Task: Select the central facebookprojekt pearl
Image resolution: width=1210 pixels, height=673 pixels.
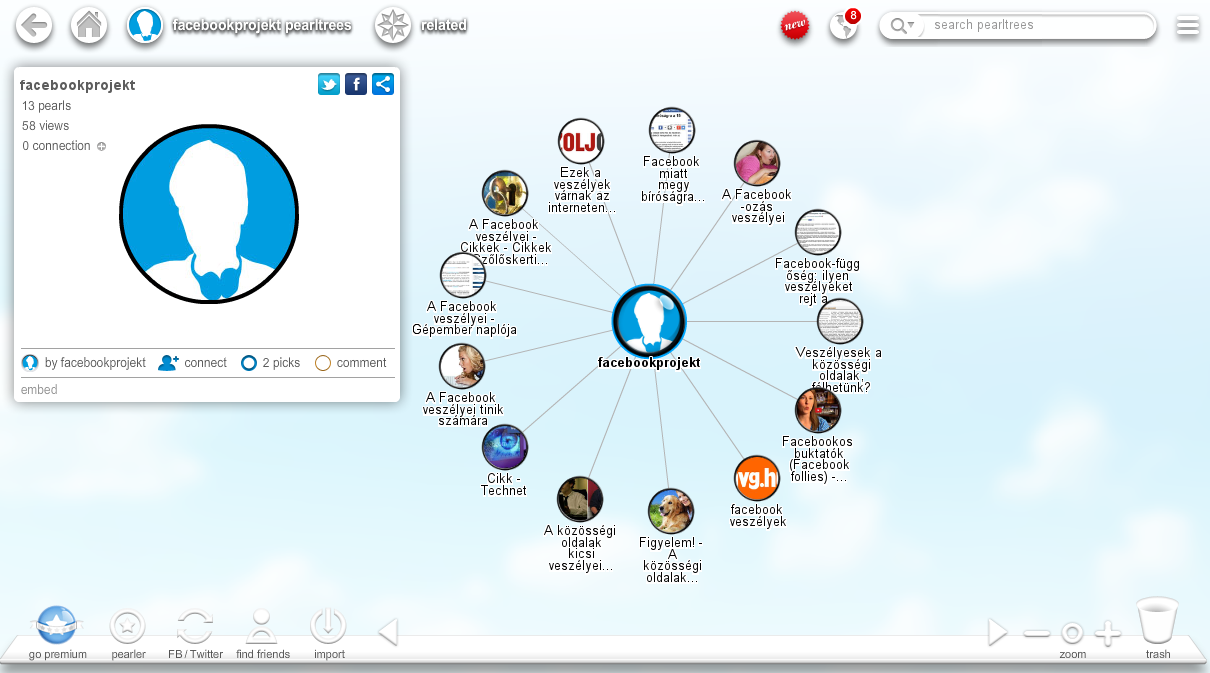Action: coord(649,322)
